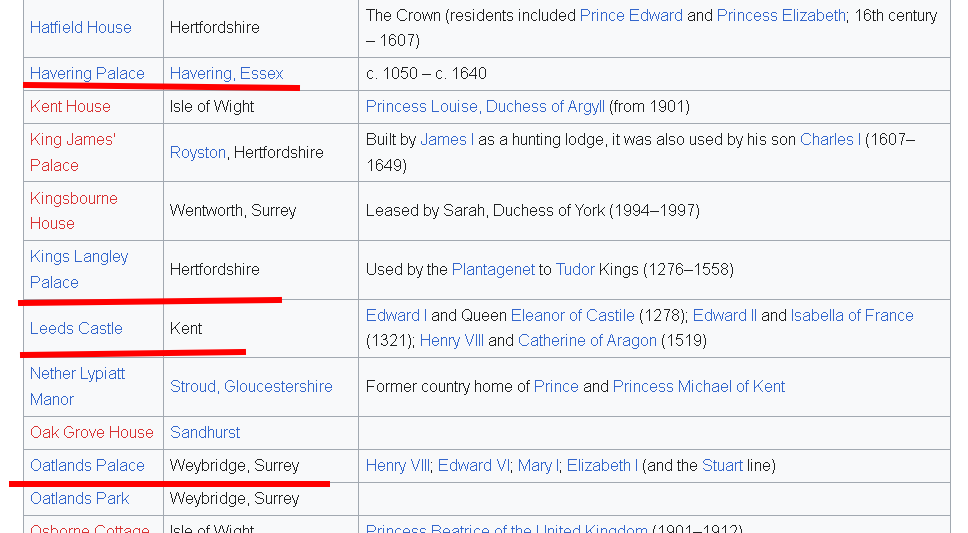
Task: Open the Havering Palace article link
Action: 87,73
